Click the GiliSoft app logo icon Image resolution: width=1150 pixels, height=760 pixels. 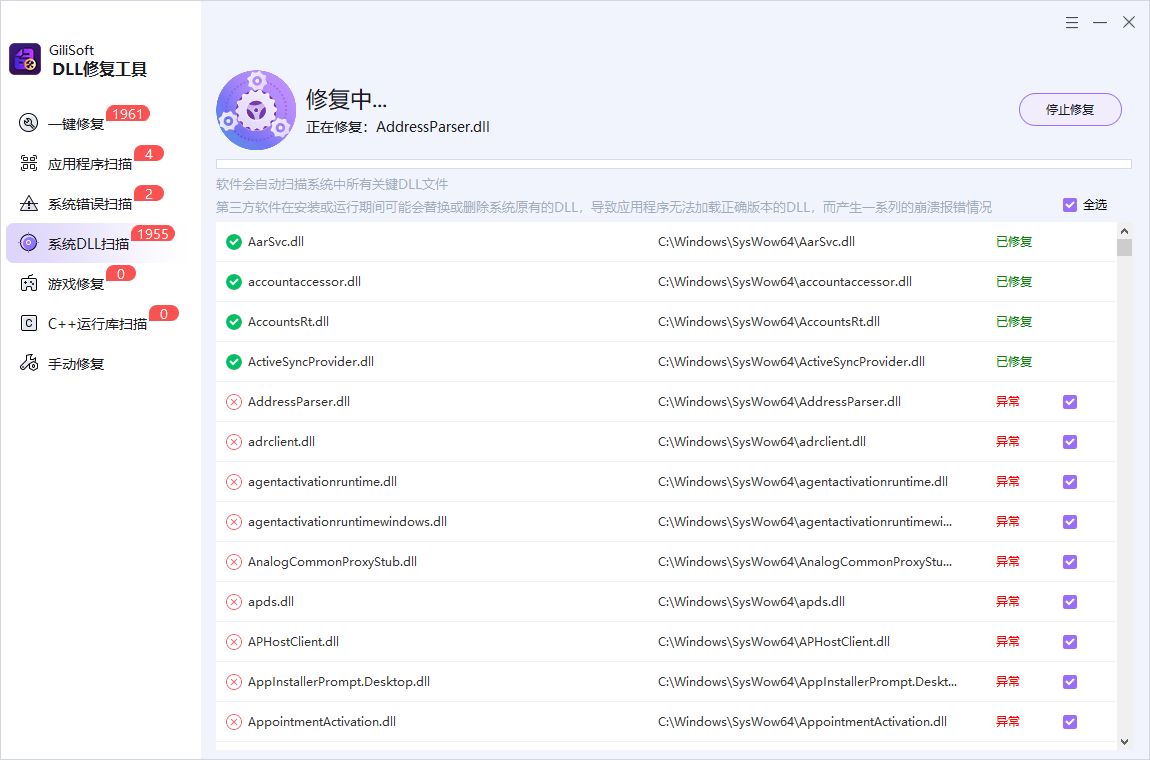click(25, 59)
